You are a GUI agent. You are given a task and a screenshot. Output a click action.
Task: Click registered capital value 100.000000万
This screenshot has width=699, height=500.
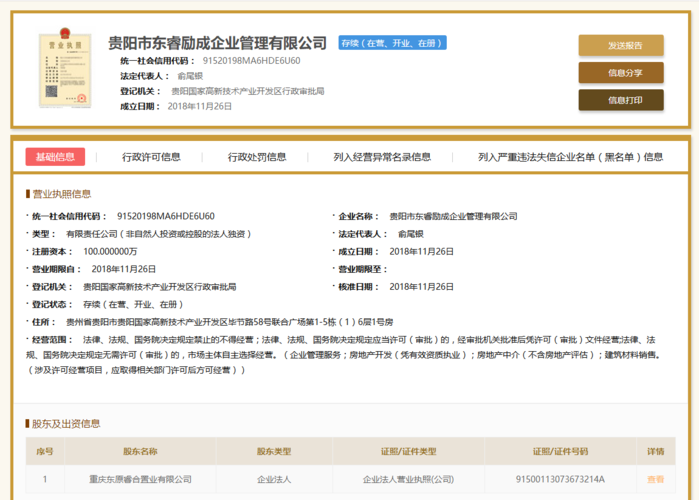click(110, 252)
